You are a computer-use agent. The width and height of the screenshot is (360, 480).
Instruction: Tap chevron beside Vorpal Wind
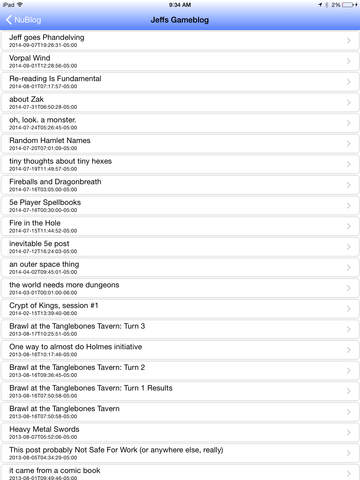pos(349,61)
